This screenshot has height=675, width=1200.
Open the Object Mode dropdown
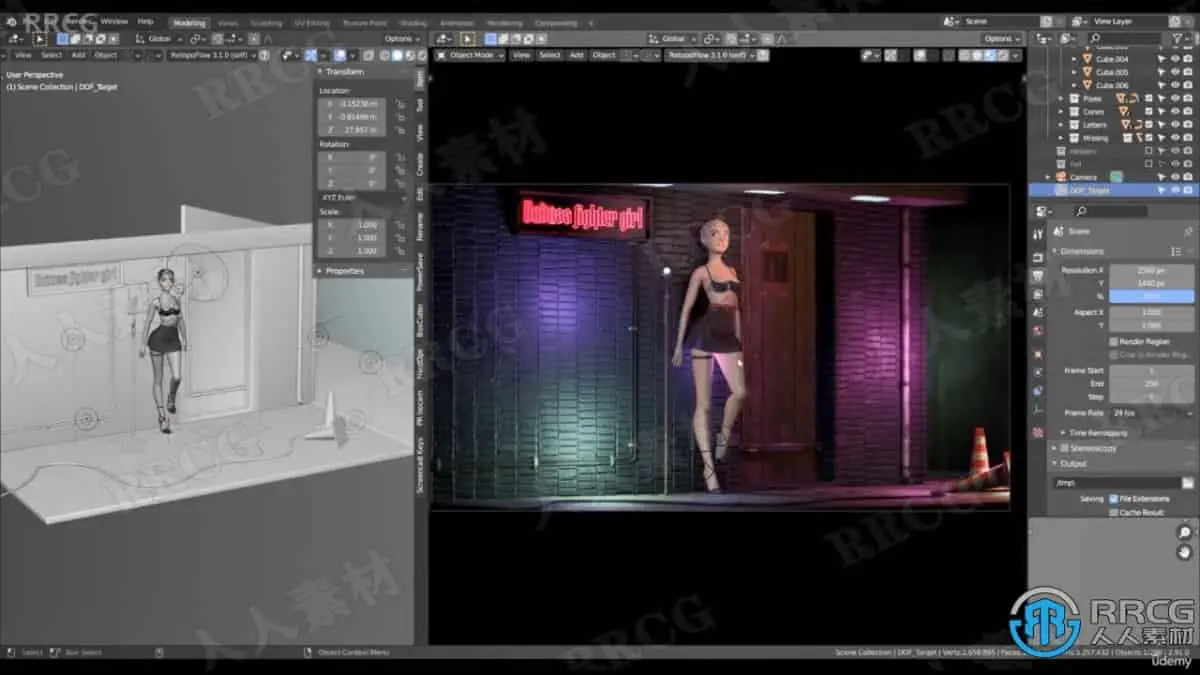471,55
